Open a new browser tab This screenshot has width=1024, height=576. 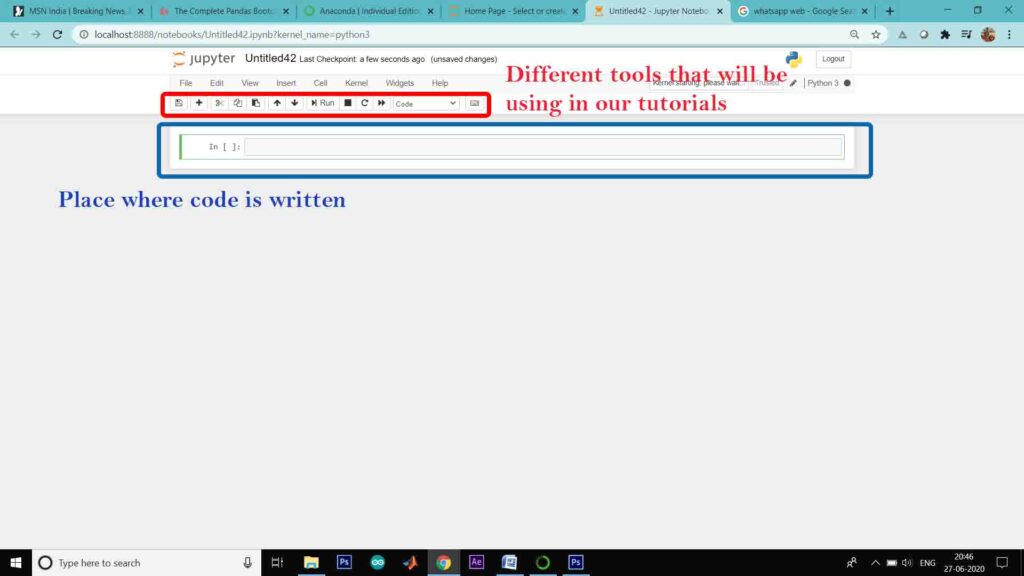[889, 11]
